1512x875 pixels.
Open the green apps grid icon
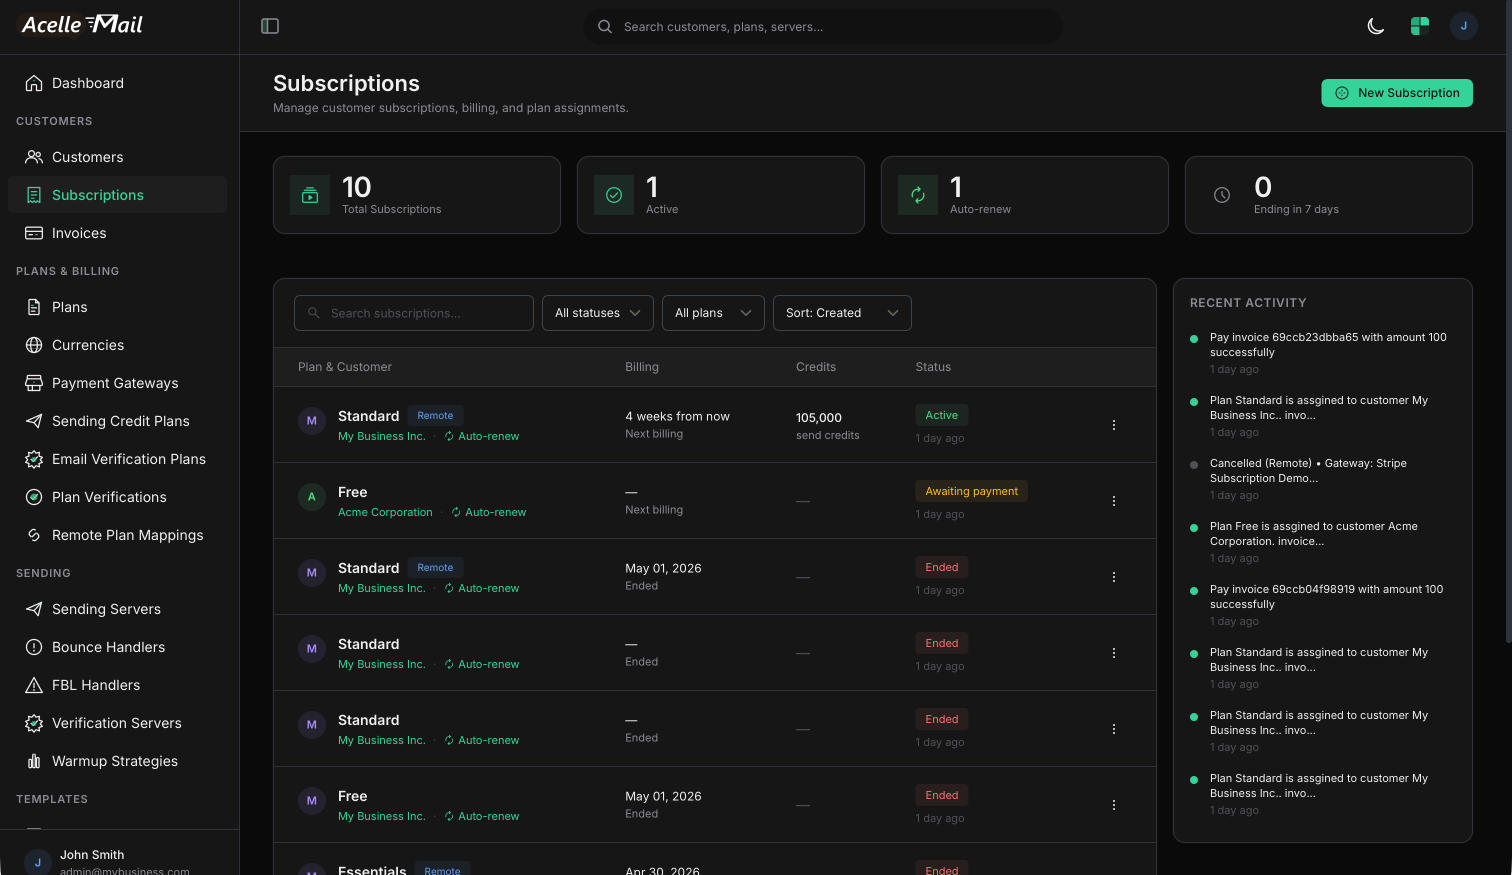[x=1420, y=26]
